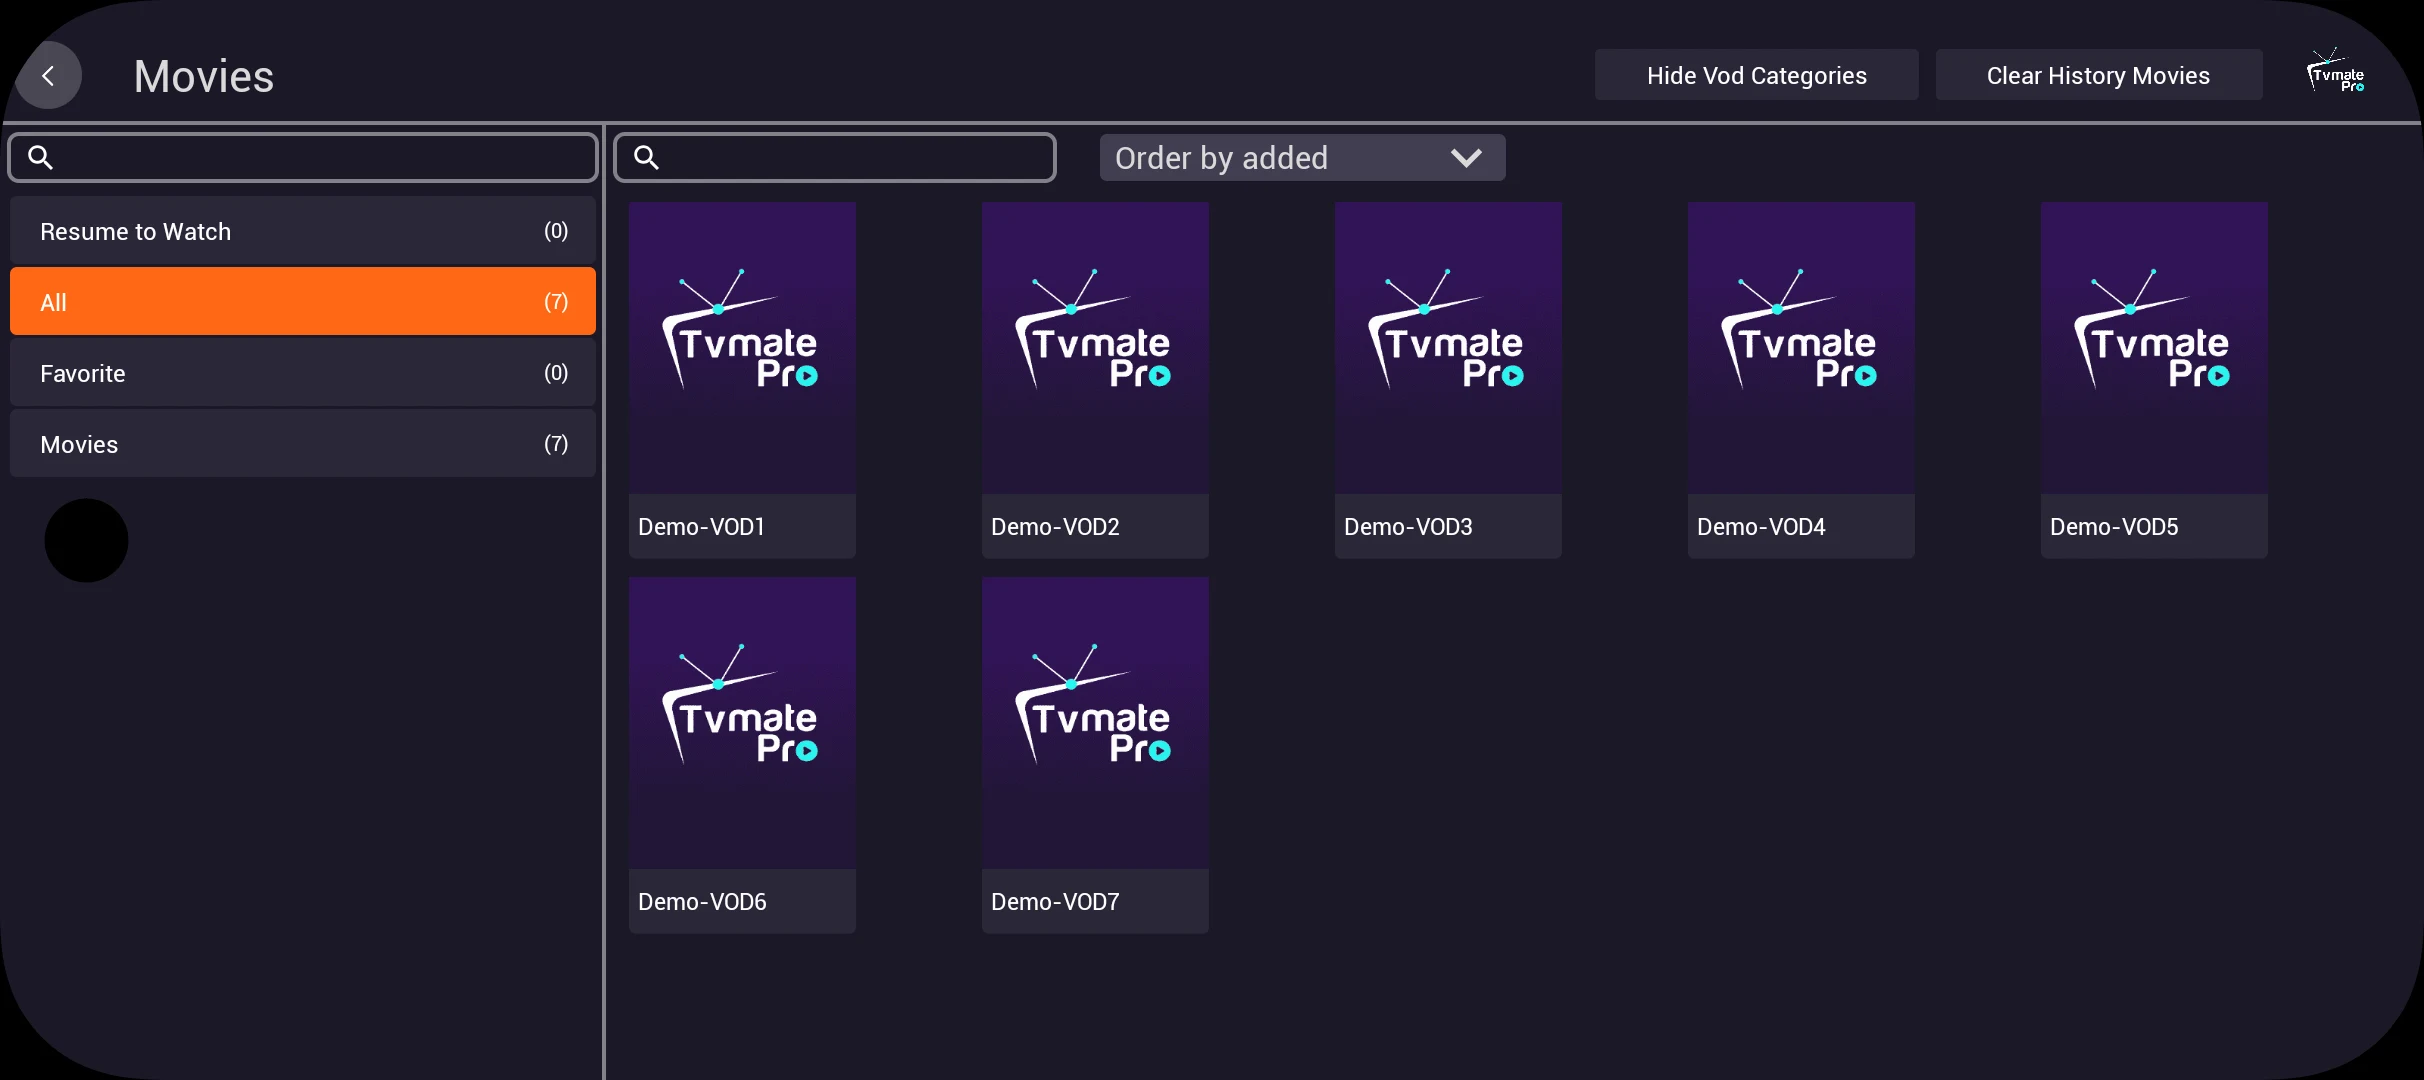Open Demo-VOD3 poster
The width and height of the screenshot is (2424, 1080).
pos(1448,348)
